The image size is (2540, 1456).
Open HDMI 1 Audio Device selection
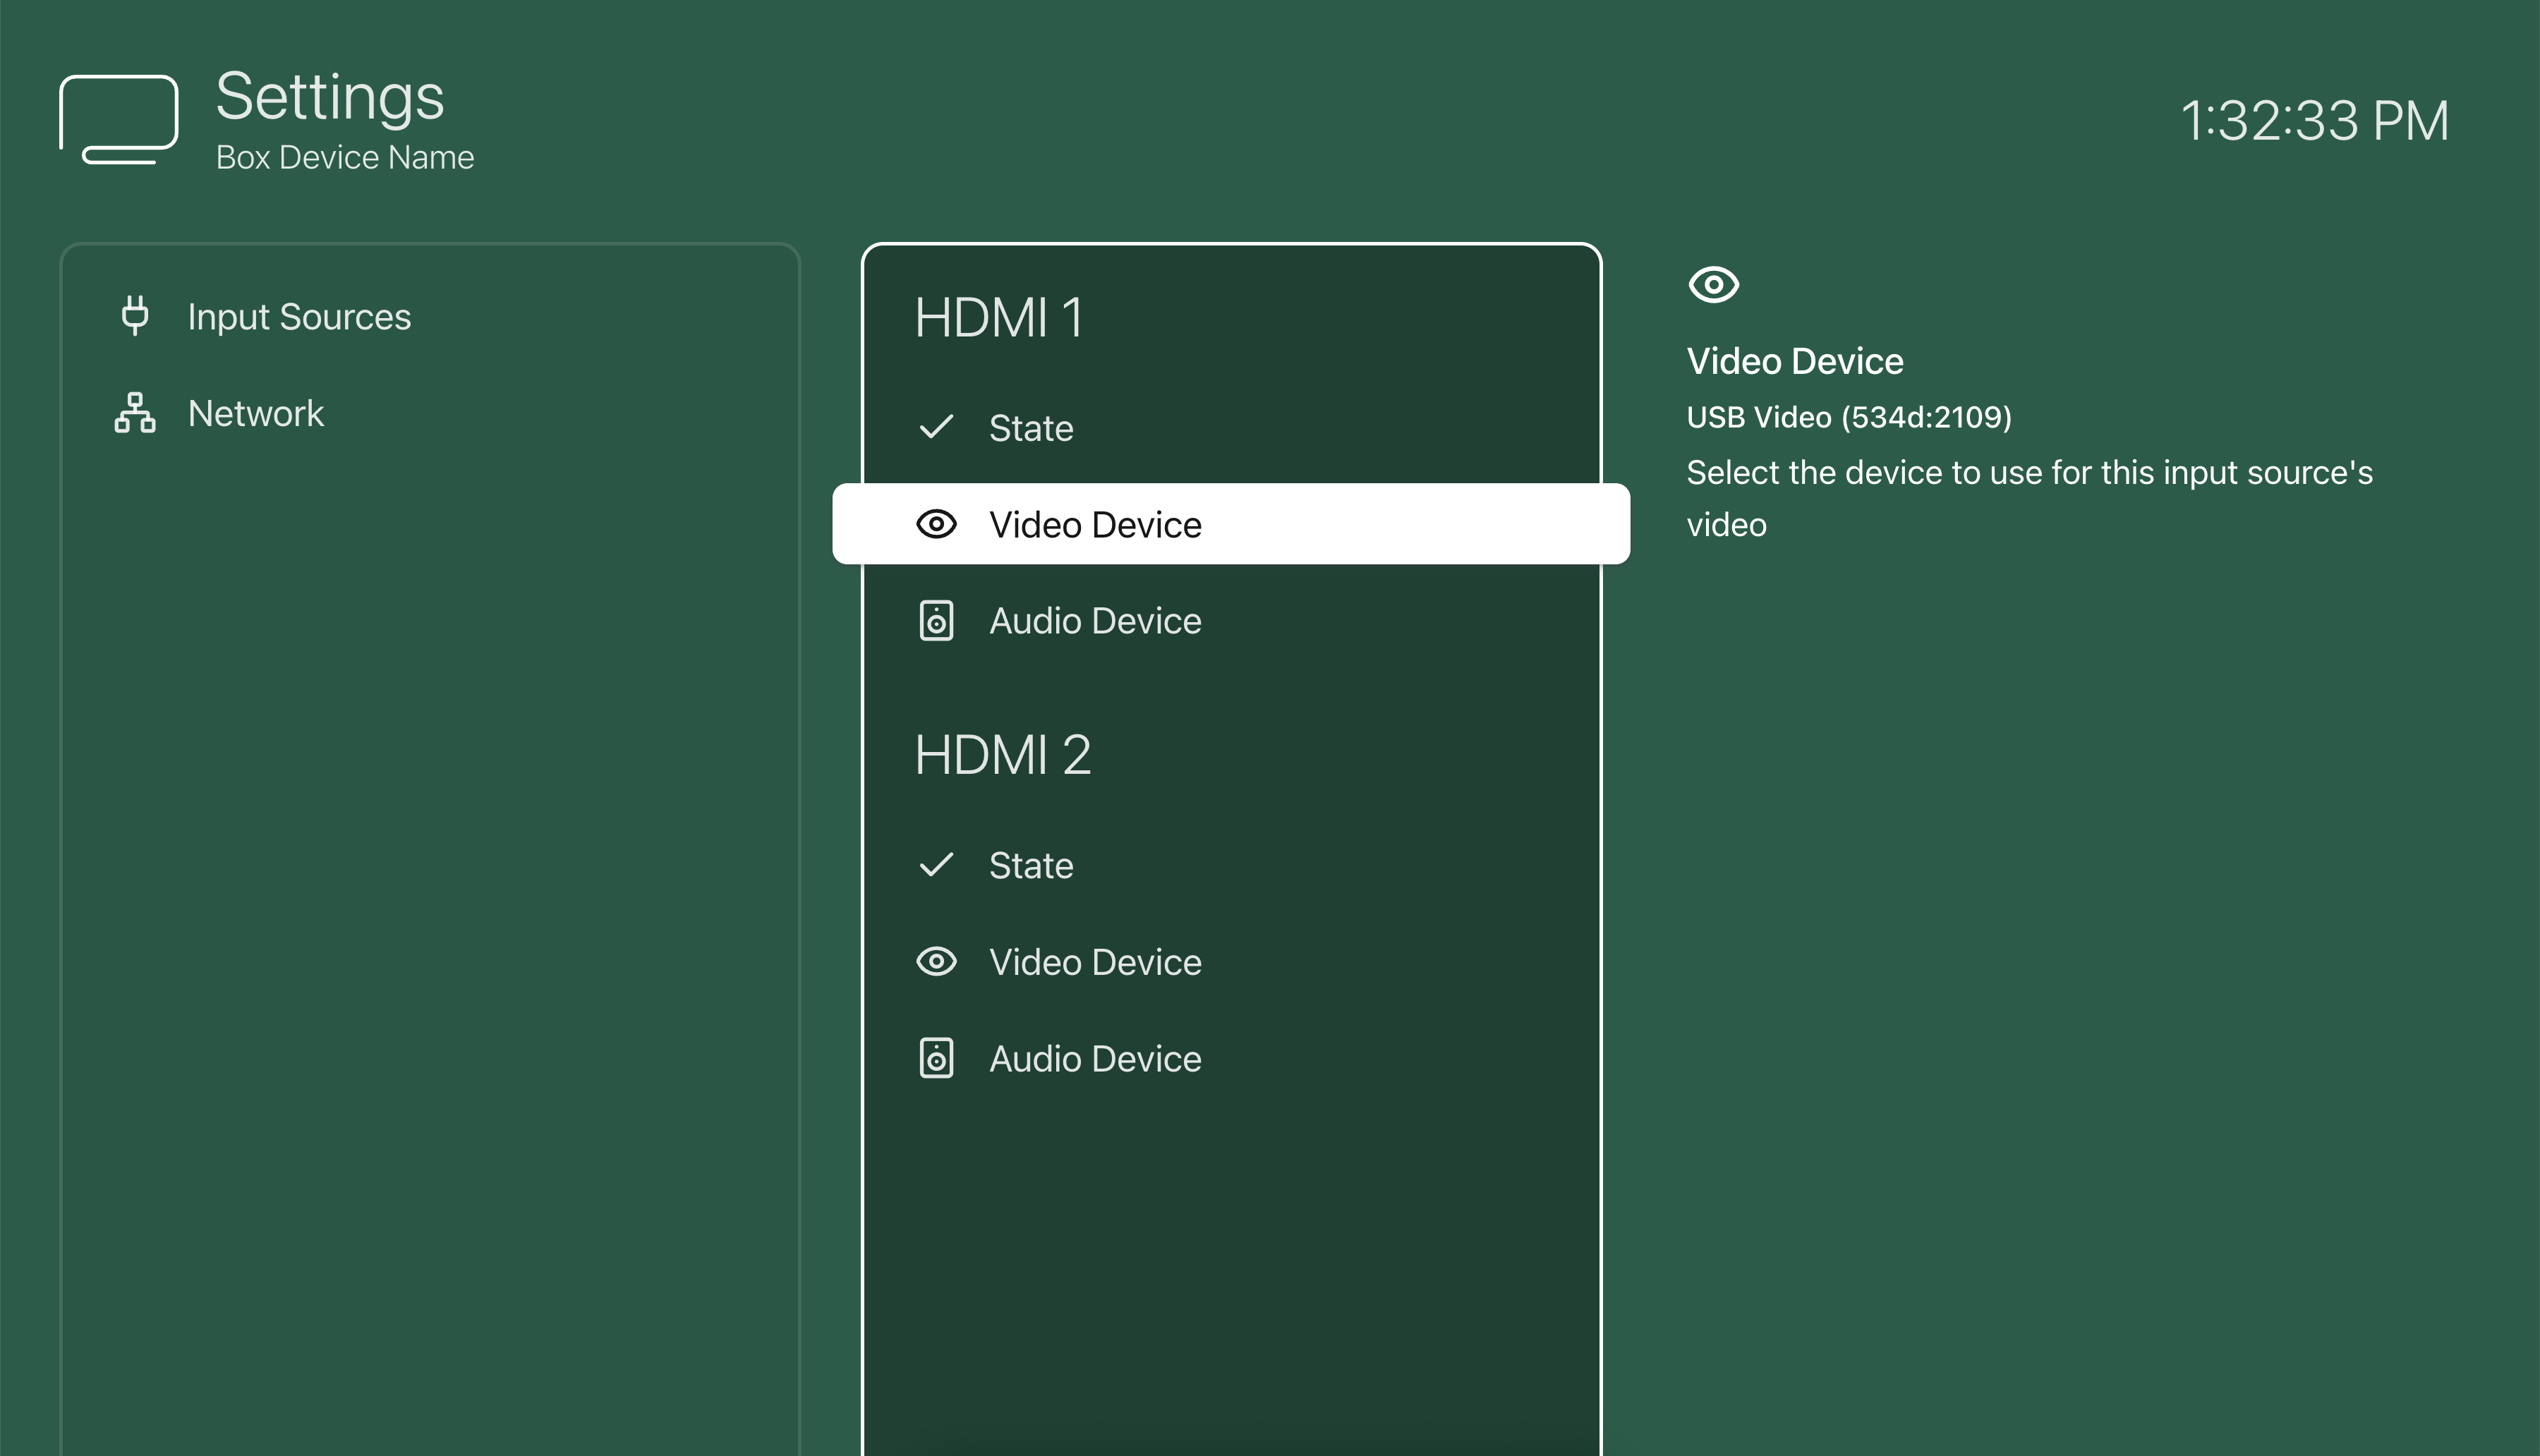tap(1095, 621)
